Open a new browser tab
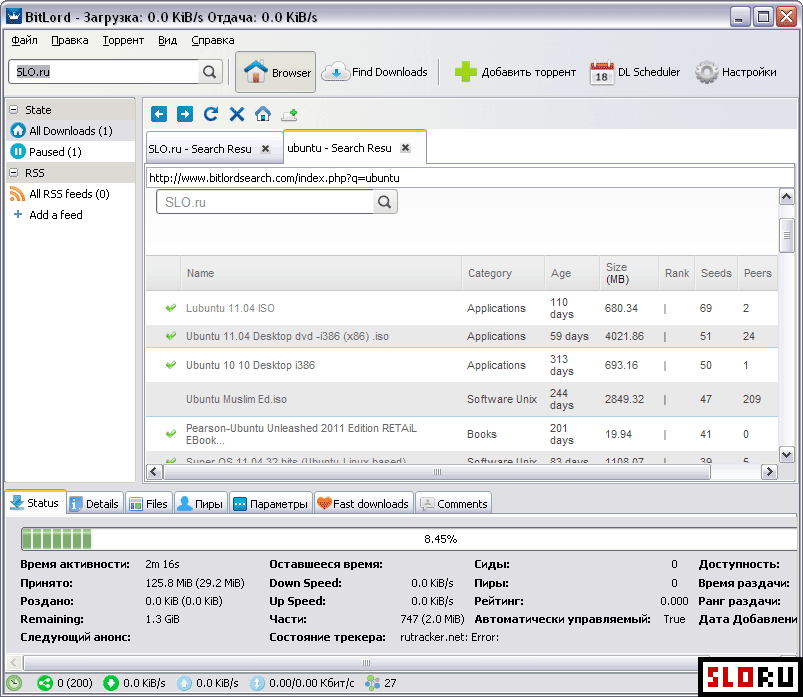Screen dimensions: 803x697 [x=289, y=114]
